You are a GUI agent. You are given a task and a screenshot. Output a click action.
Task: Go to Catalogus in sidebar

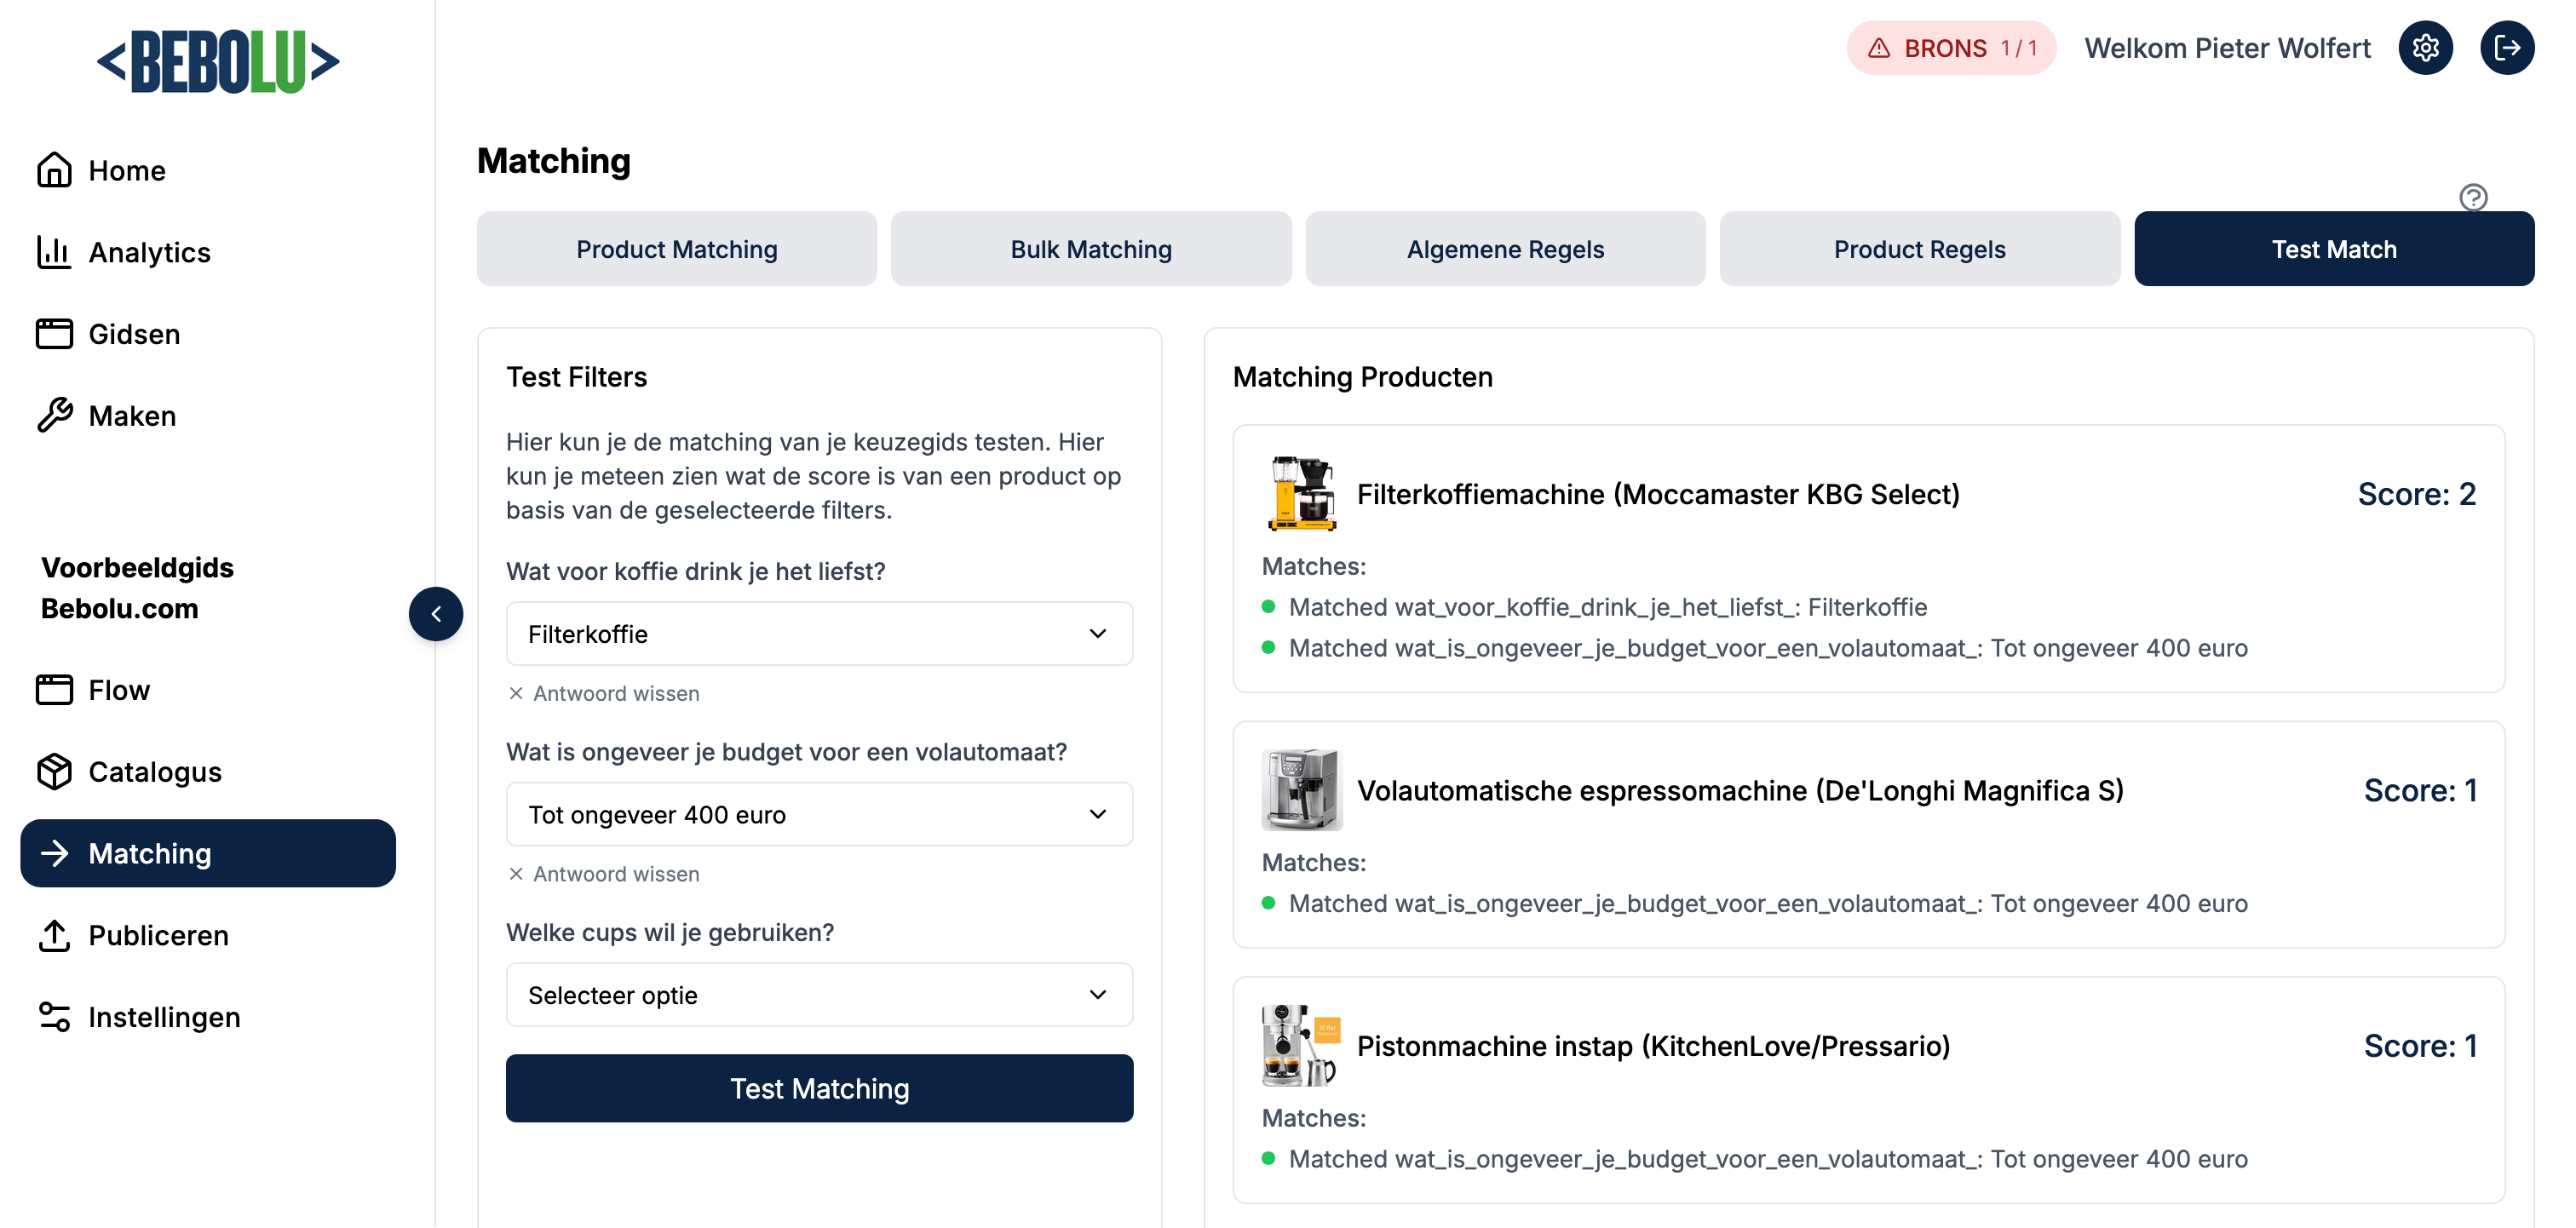tap(155, 772)
